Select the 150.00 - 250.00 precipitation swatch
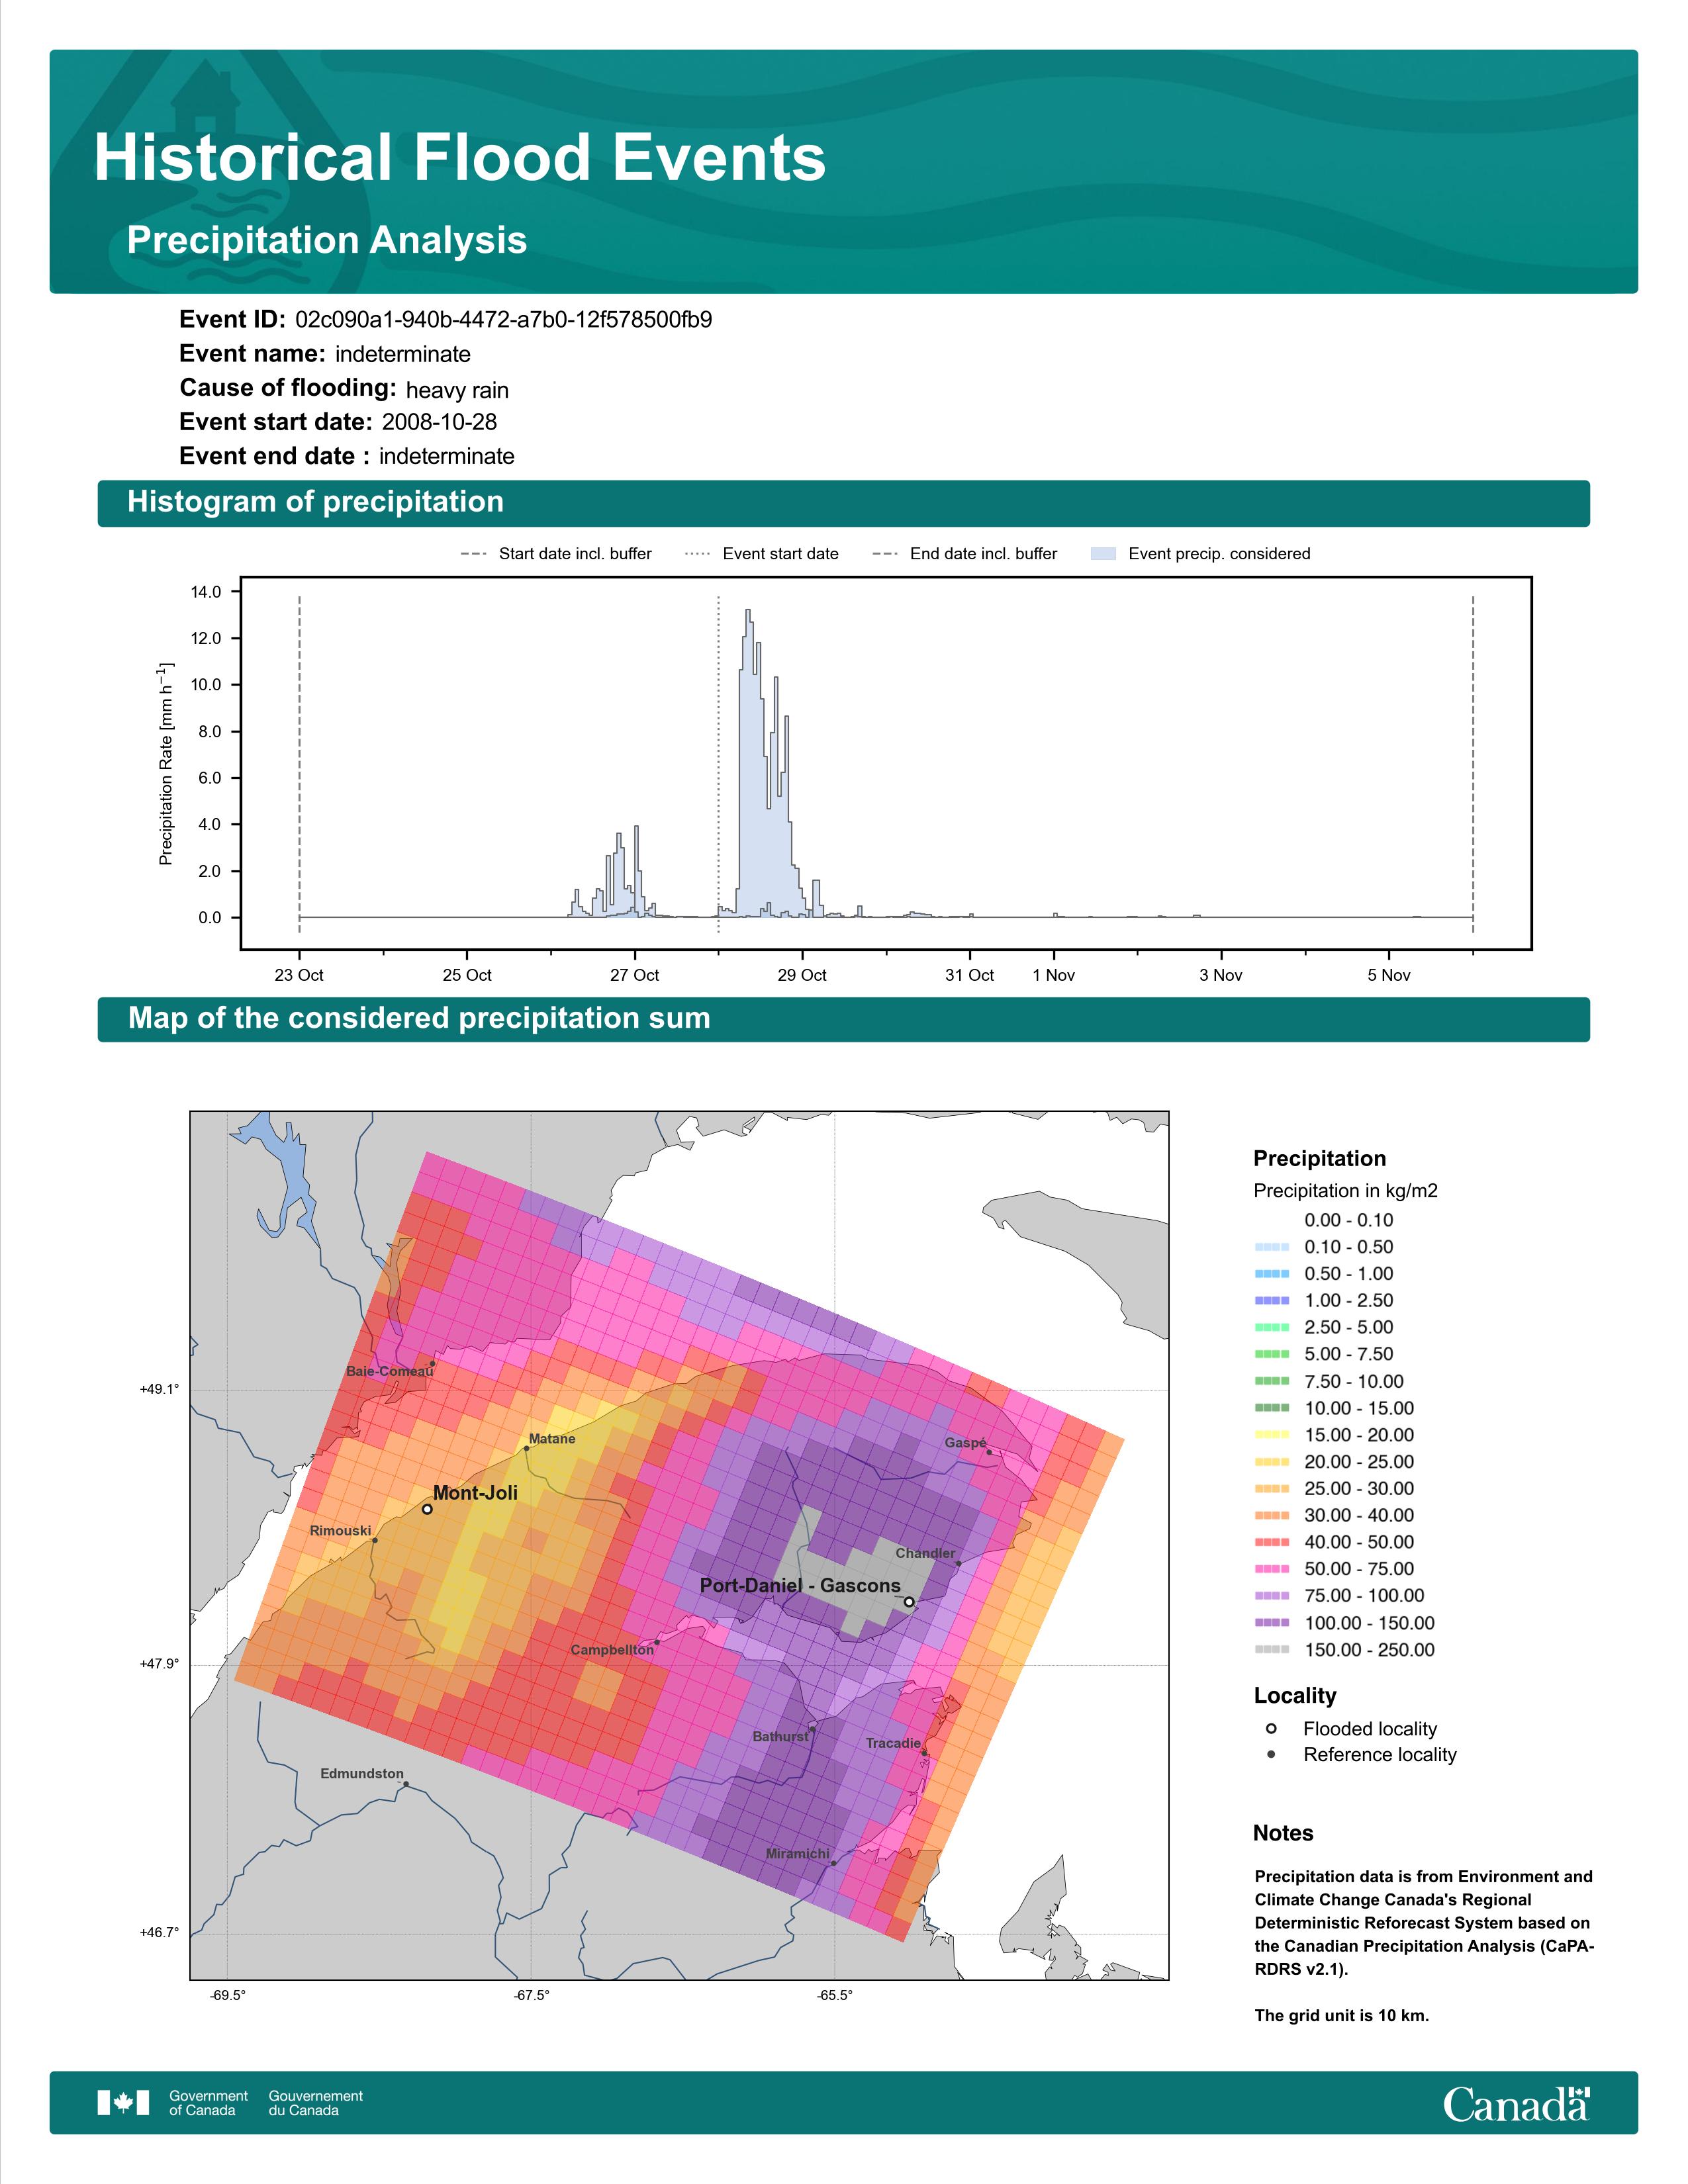1688x2184 pixels. (x=1272, y=1650)
